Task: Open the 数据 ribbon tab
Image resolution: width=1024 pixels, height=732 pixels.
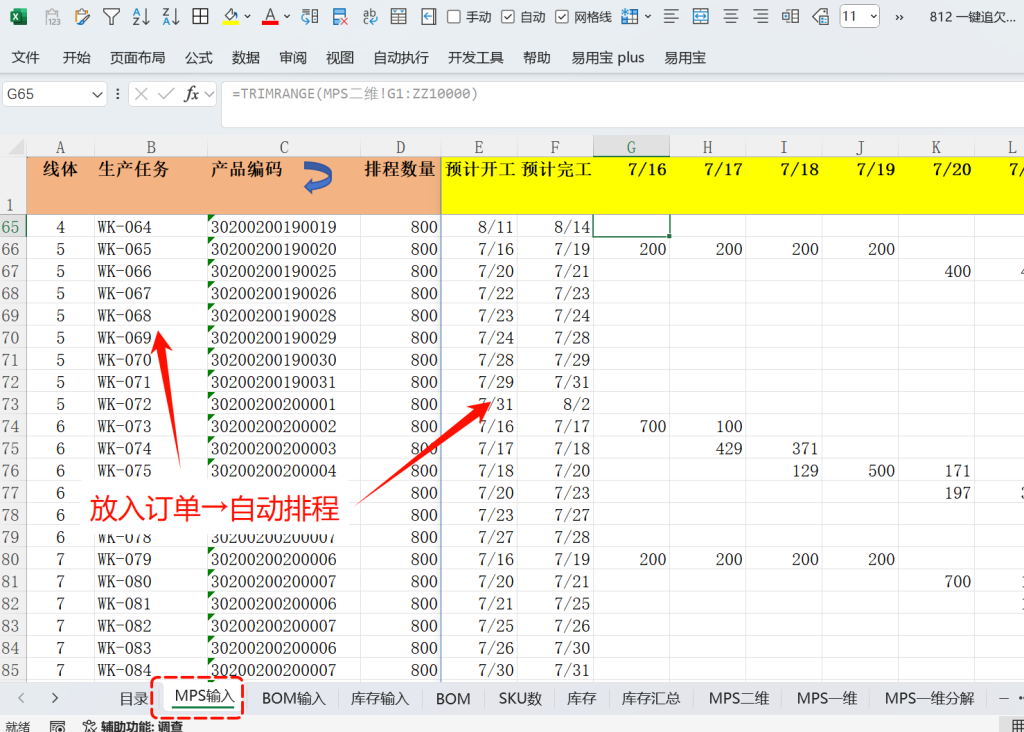Action: tap(246, 57)
